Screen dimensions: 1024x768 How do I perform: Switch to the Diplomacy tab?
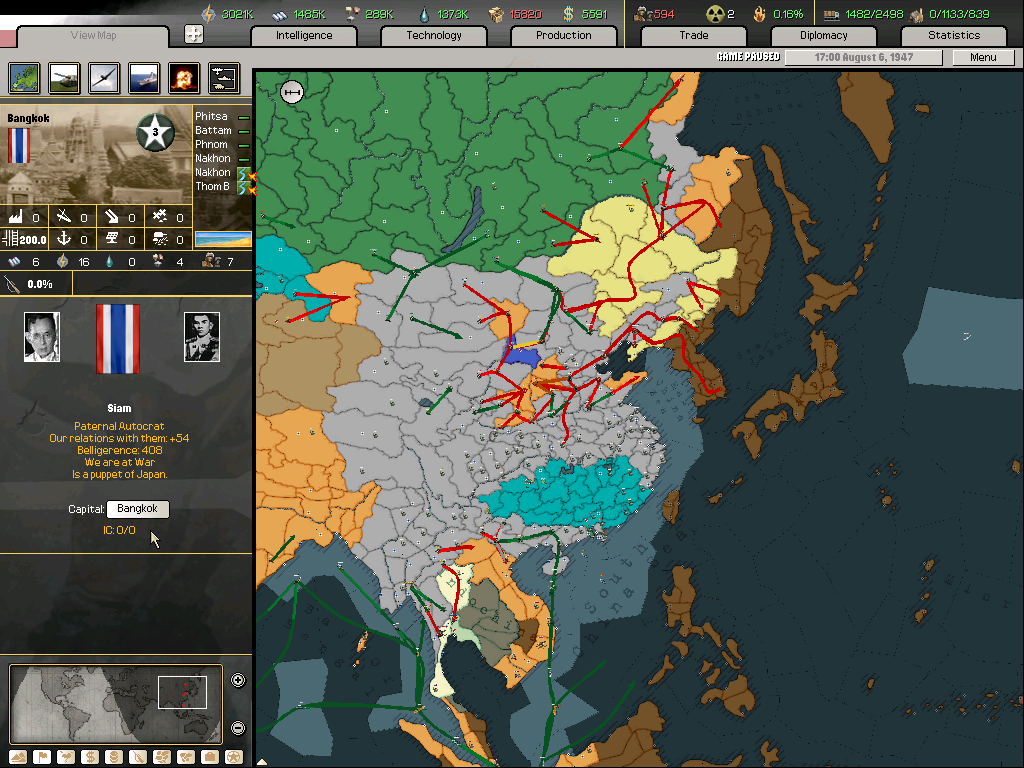823,36
